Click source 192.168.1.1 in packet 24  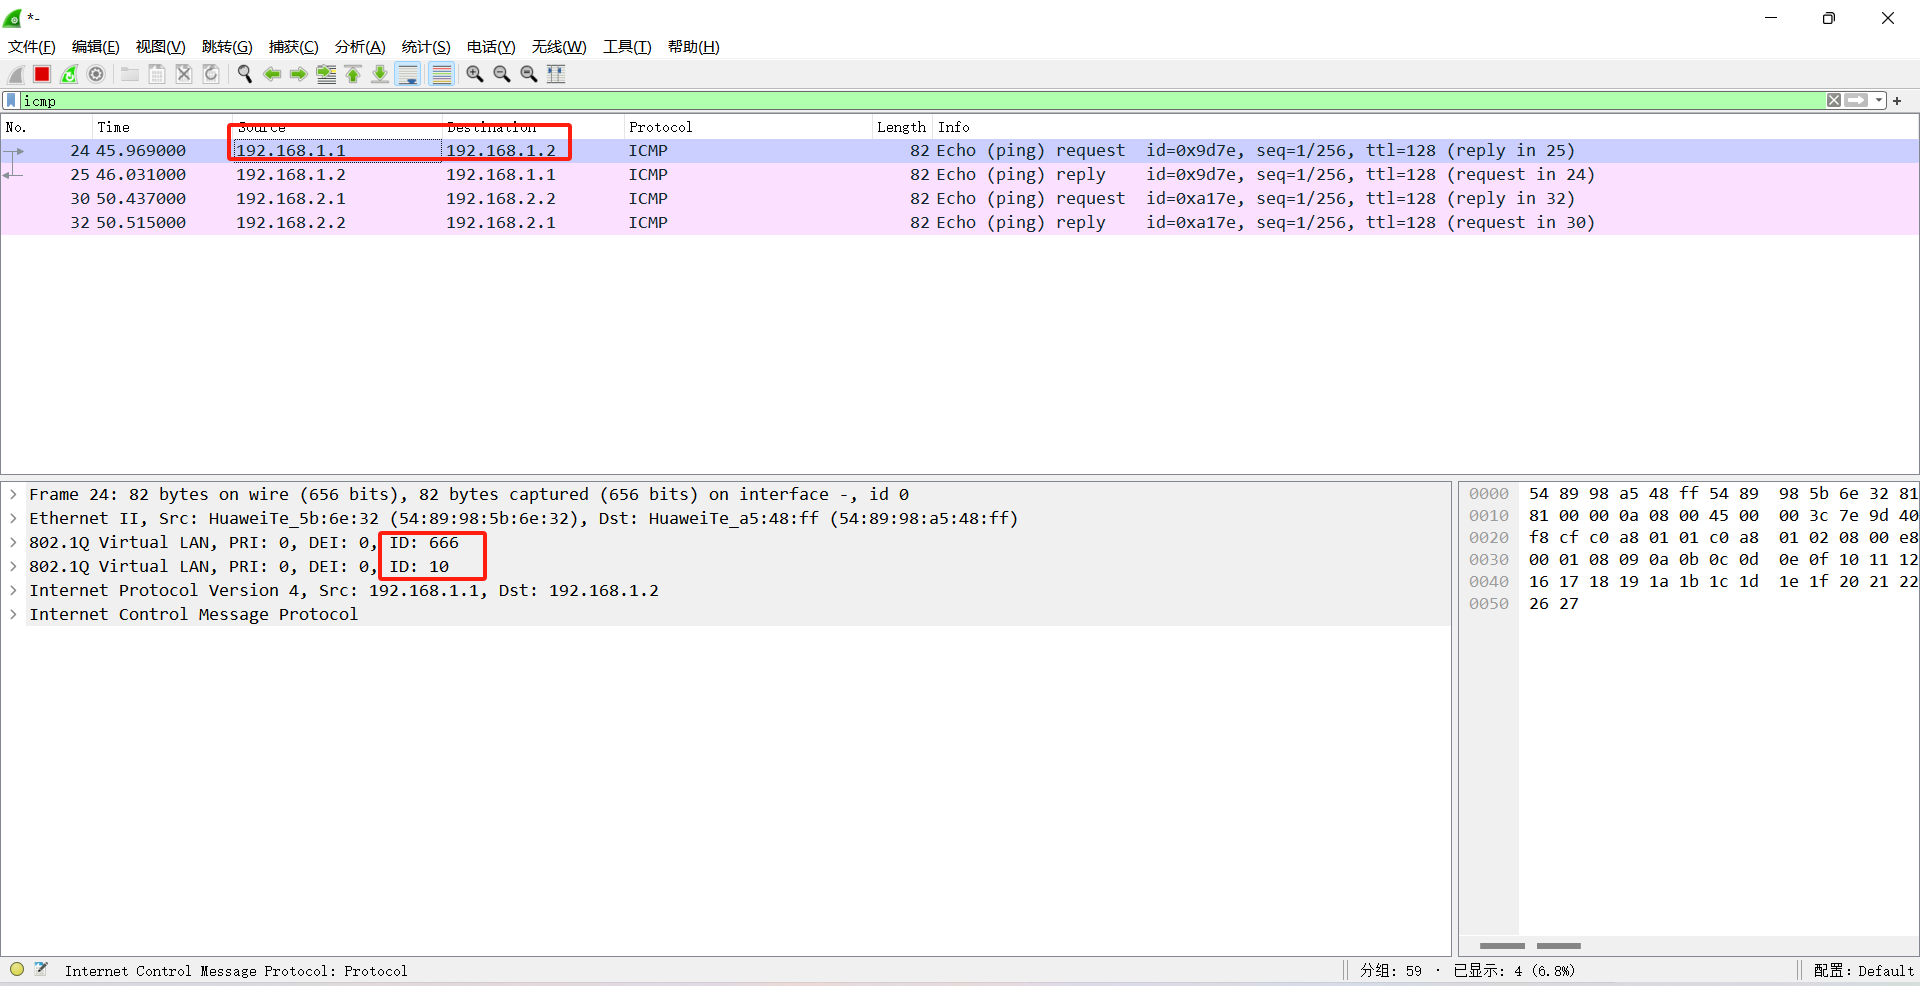pos(291,151)
